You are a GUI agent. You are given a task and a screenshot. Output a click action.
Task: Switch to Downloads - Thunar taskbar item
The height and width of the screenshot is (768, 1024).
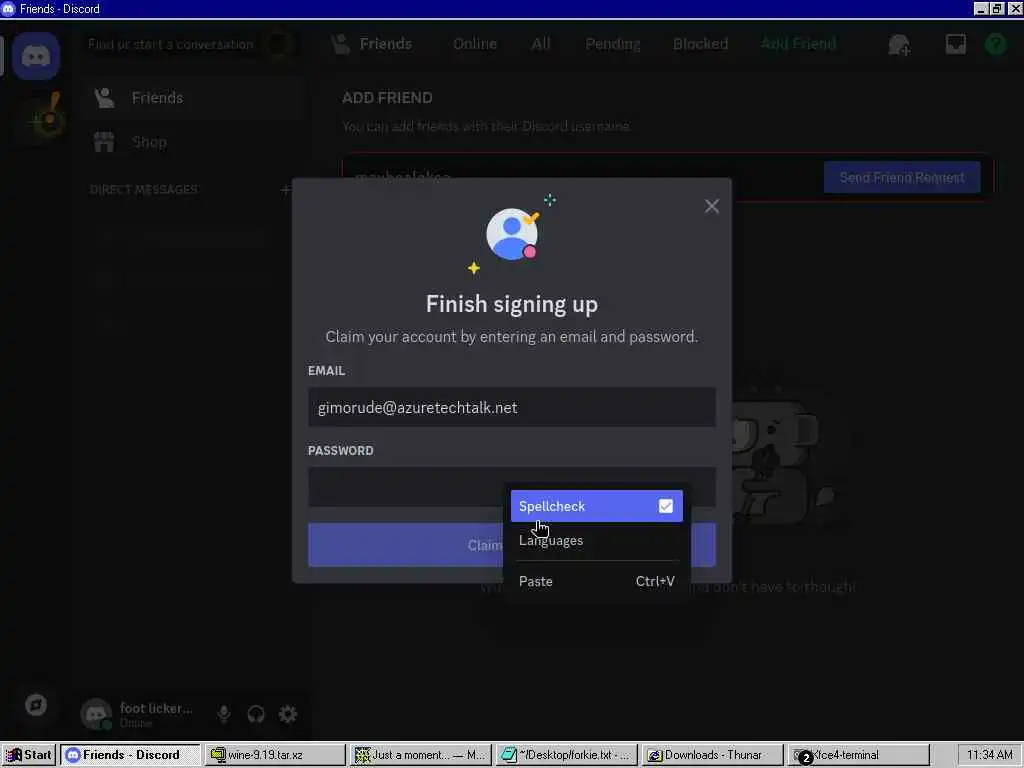click(712, 755)
